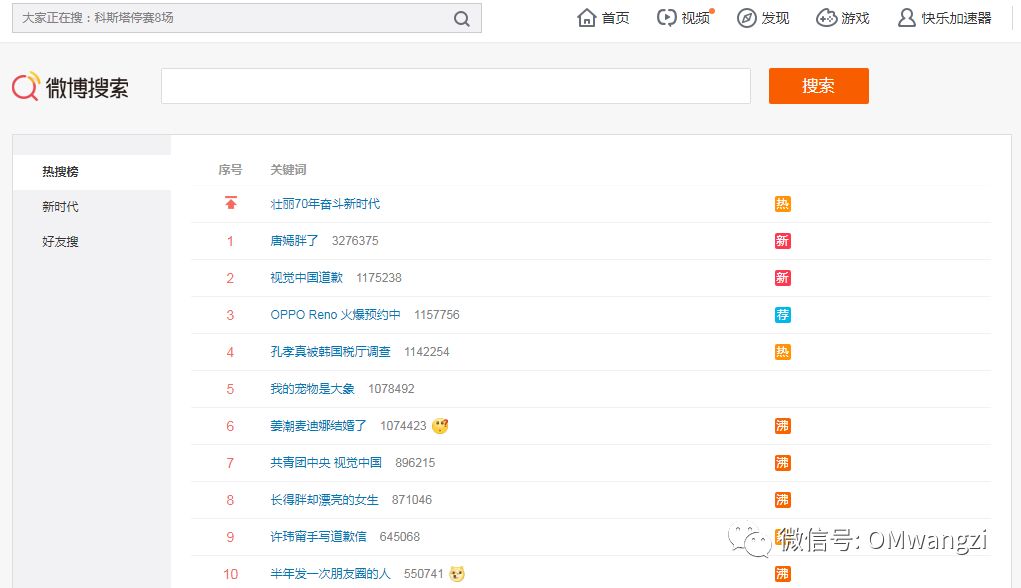Click rank number 1 in 序号 column
1021x588 pixels.
[x=230, y=241]
